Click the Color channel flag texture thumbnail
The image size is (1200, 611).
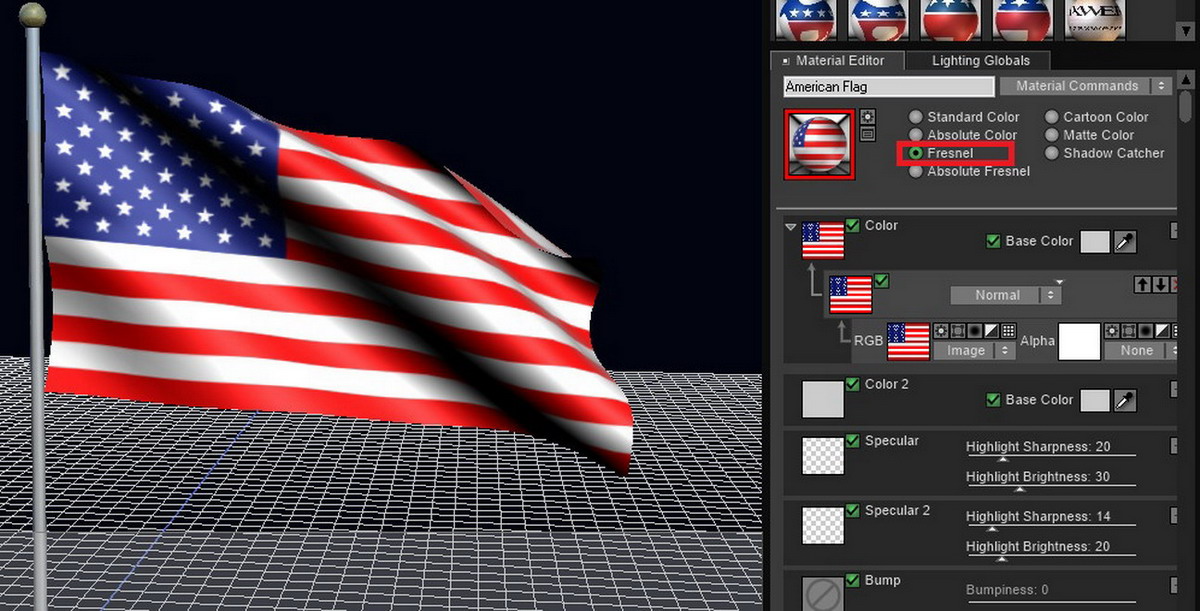(823, 241)
